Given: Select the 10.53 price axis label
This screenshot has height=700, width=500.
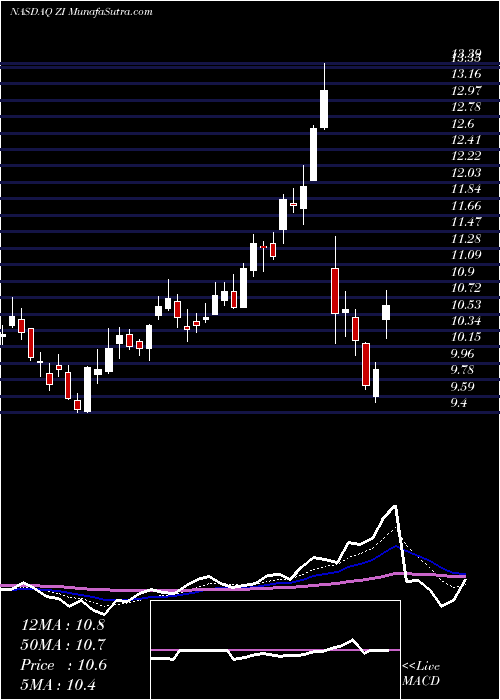Looking at the screenshot, I should 466,304.
